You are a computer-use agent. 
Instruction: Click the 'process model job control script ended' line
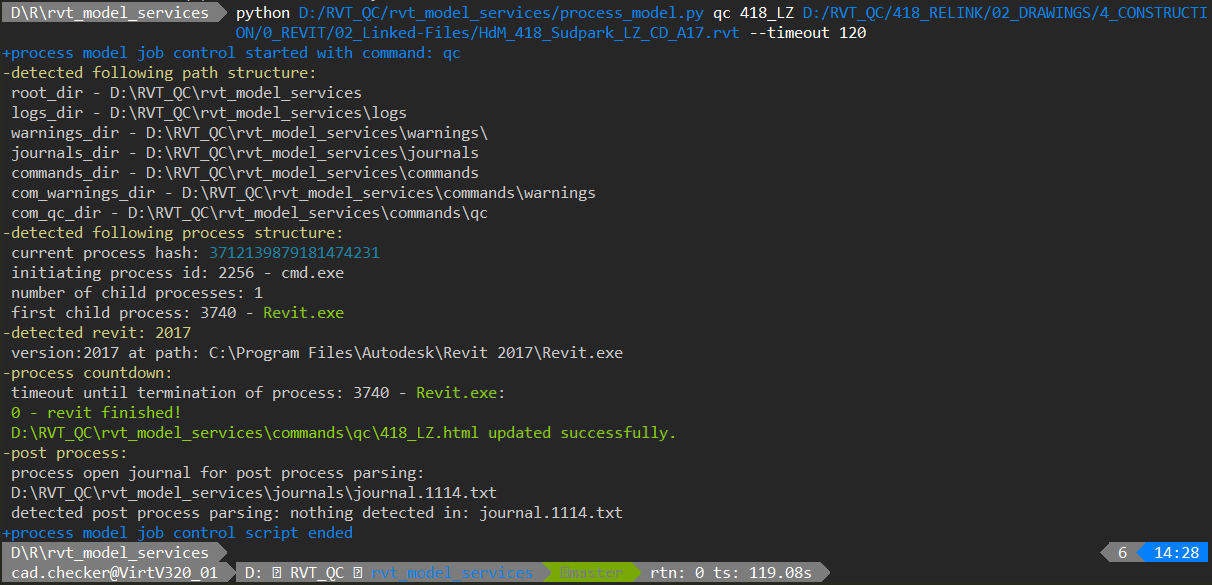point(177,533)
